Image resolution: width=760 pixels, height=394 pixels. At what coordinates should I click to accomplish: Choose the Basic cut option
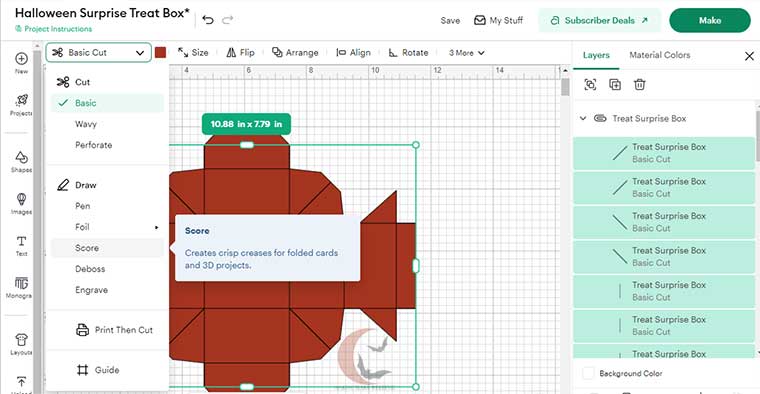coord(107,103)
